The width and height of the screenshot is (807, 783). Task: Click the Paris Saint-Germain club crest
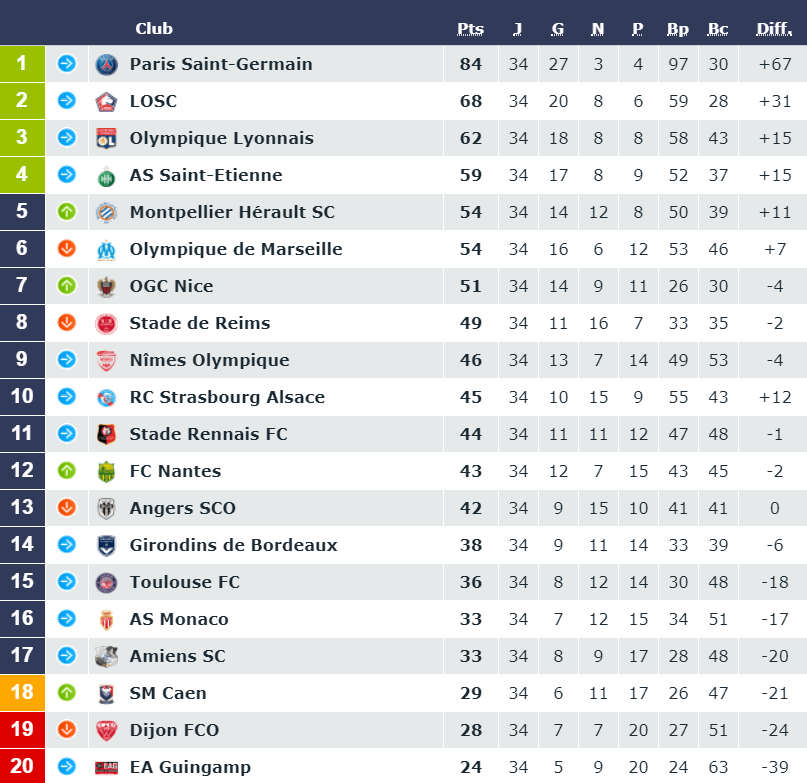tap(107, 64)
